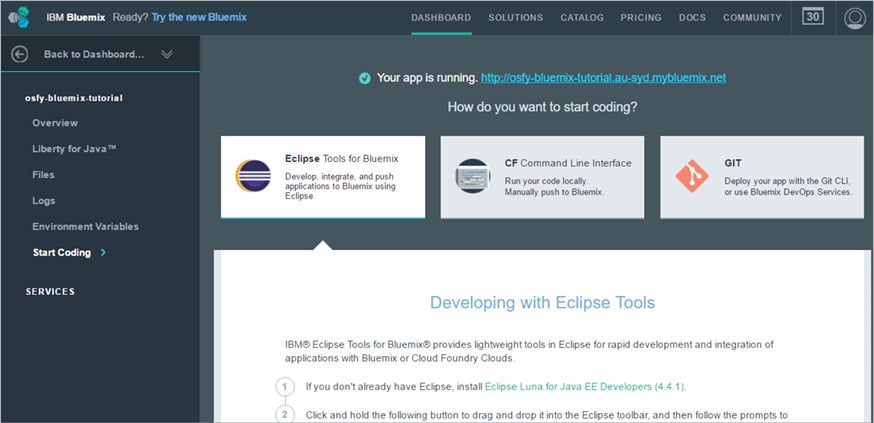This screenshot has width=874, height=423.
Task: Click the back arrow circle icon
Action: pyautogui.click(x=20, y=54)
